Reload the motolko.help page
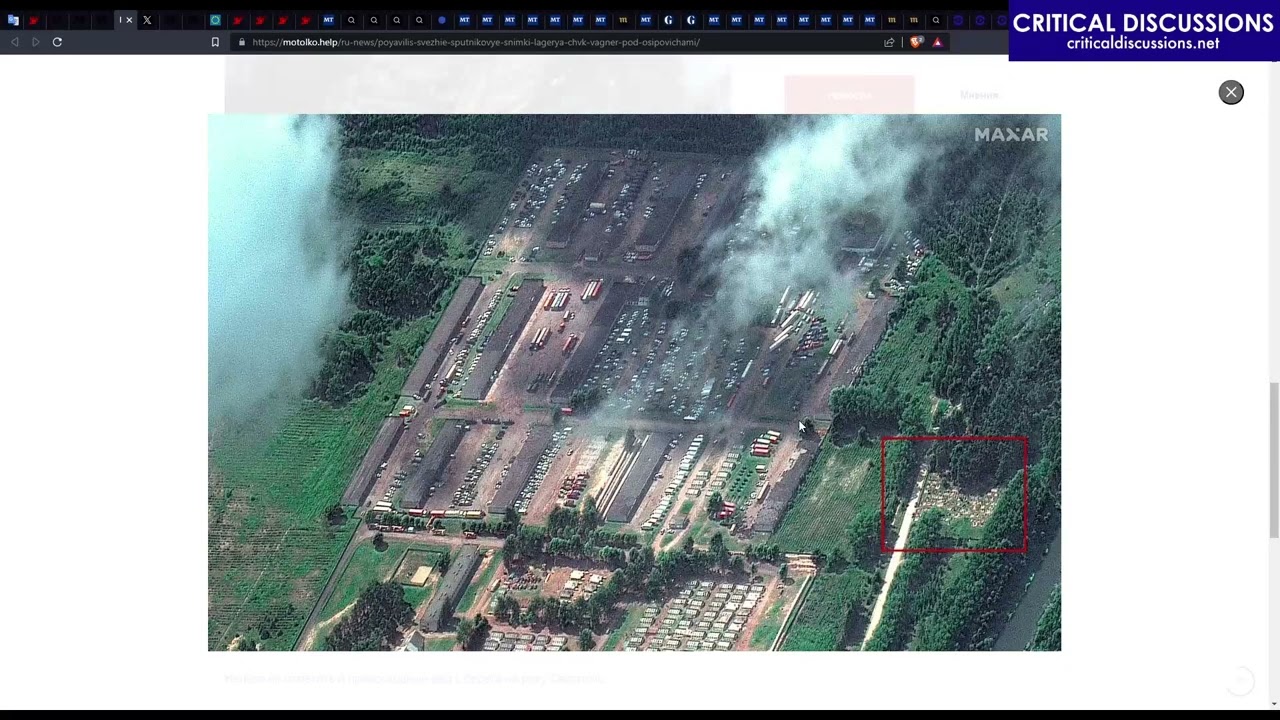This screenshot has width=1280, height=720. 57,42
